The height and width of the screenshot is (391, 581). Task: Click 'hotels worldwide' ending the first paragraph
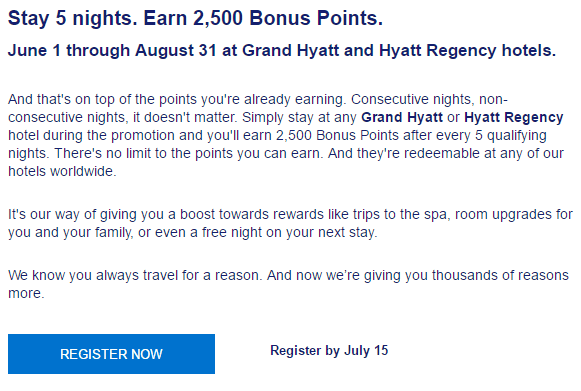62,171
